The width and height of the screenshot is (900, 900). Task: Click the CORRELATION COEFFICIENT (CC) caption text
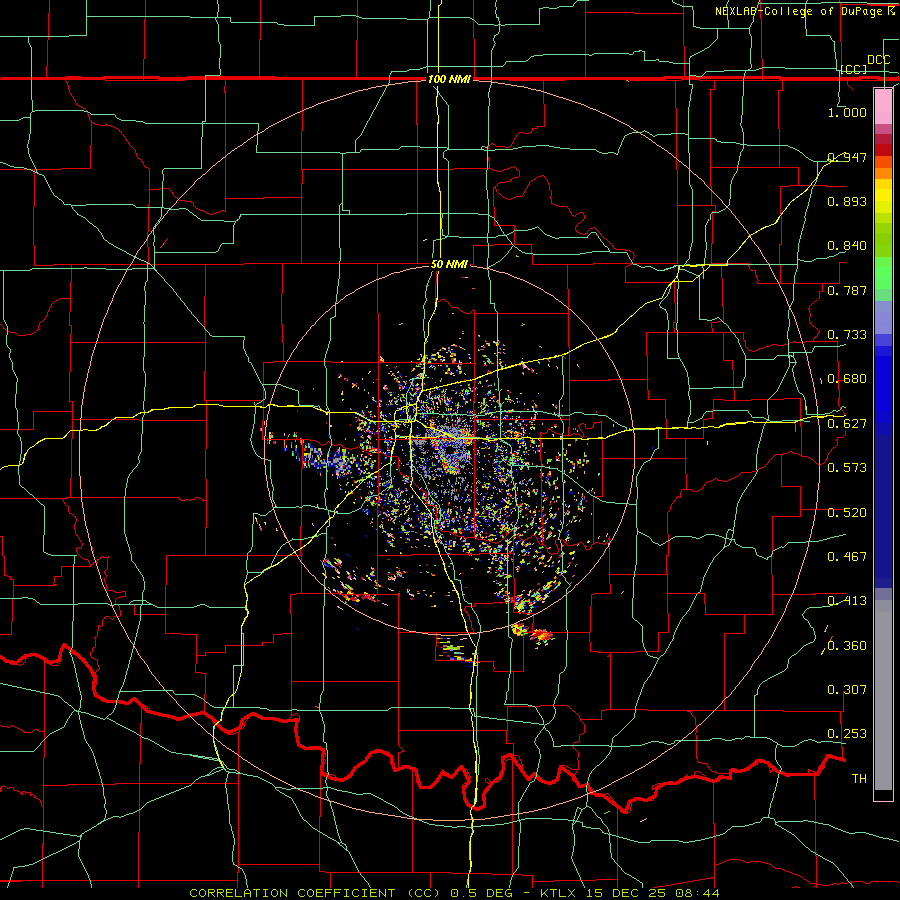(315, 893)
